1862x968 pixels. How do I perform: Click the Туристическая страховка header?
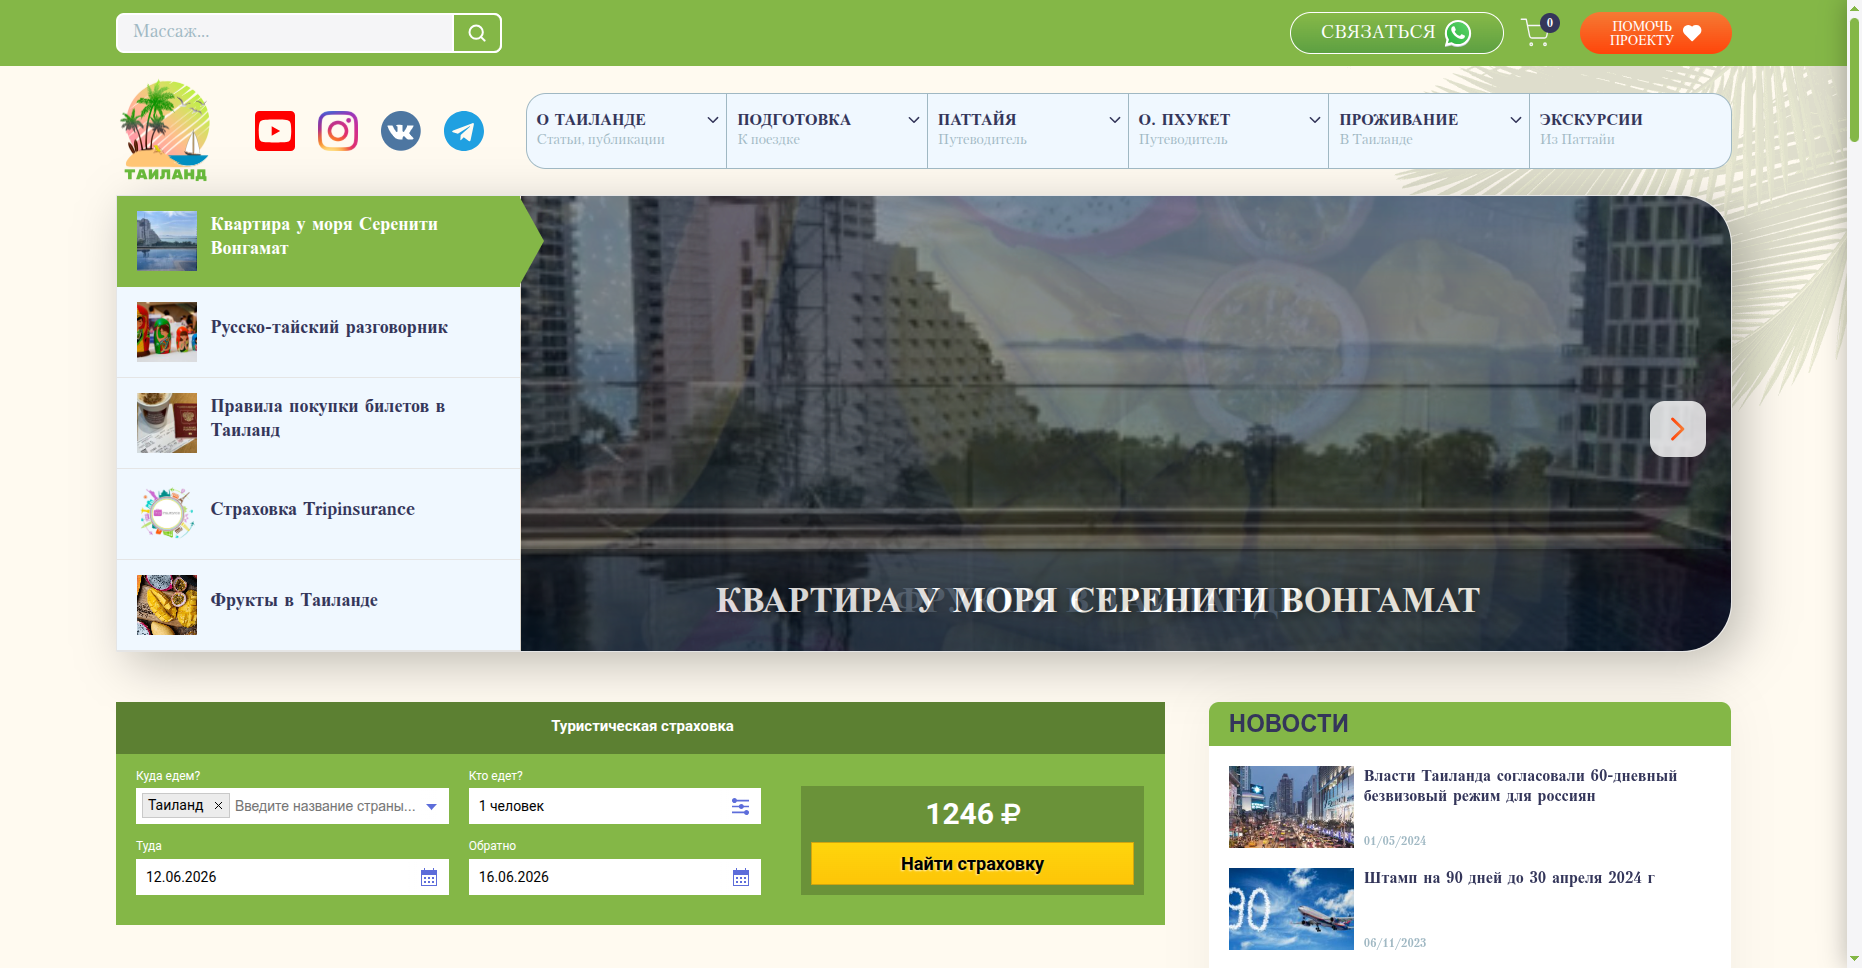642,726
